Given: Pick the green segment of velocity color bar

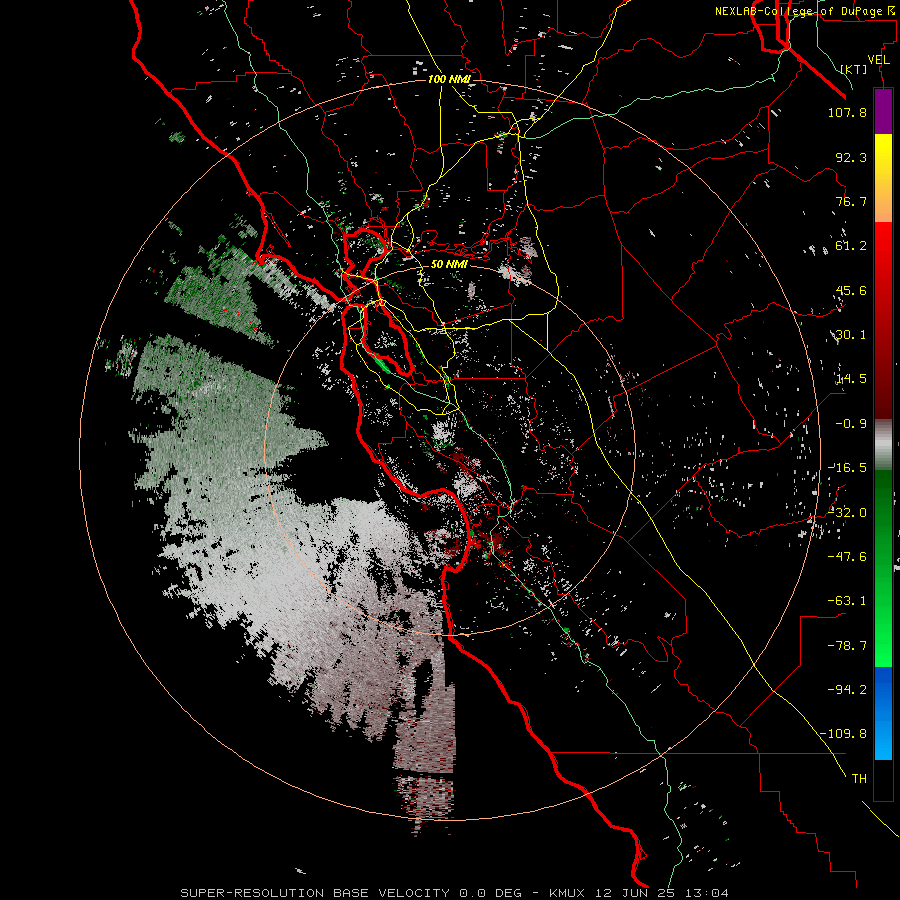Looking at the screenshot, I should pos(883,568).
